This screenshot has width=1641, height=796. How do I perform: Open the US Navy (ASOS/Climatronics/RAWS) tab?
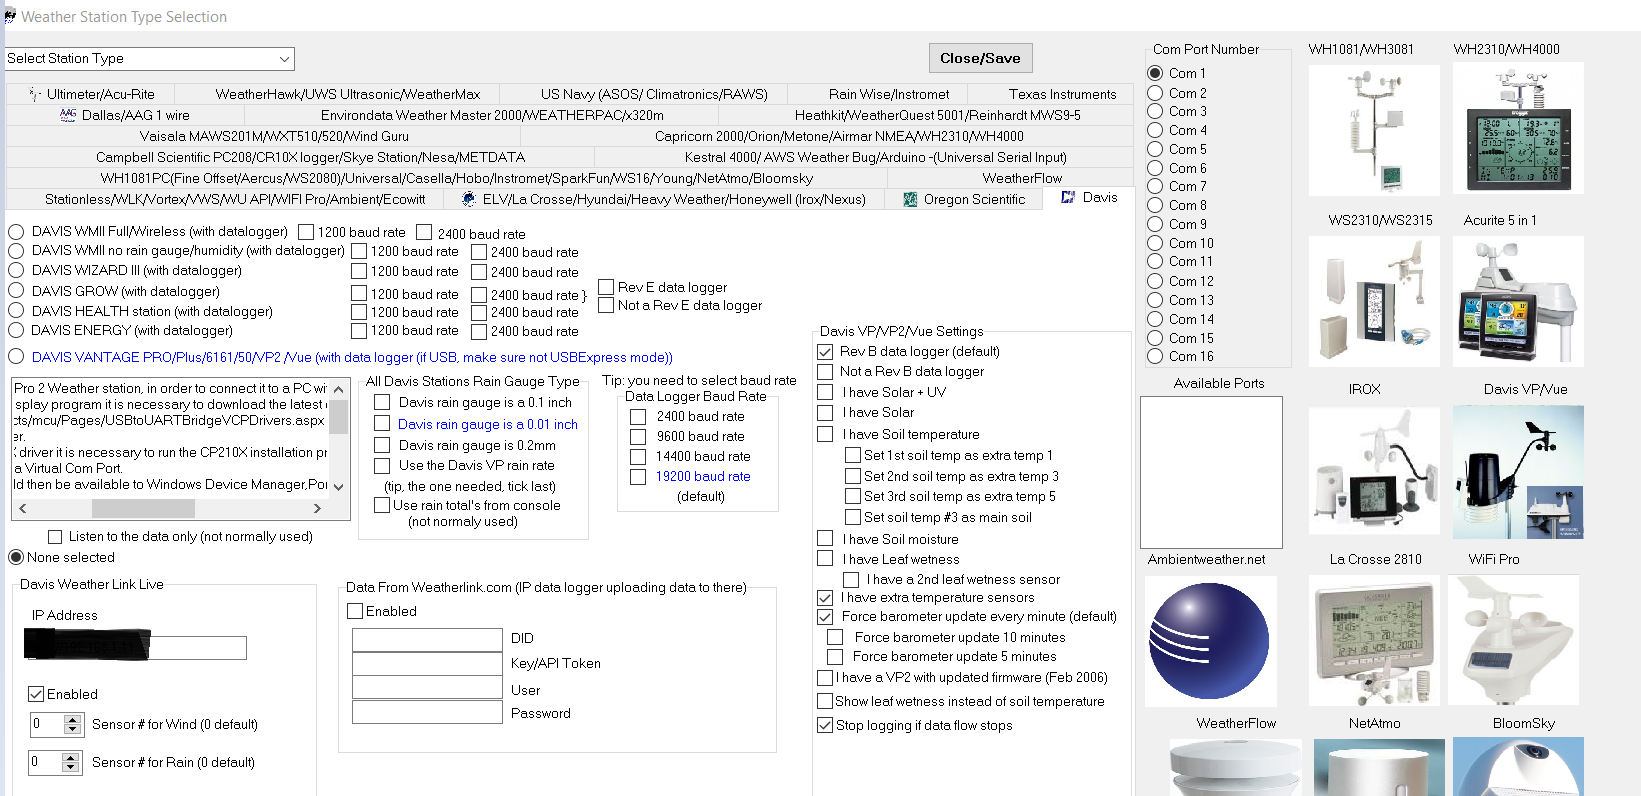(x=654, y=94)
